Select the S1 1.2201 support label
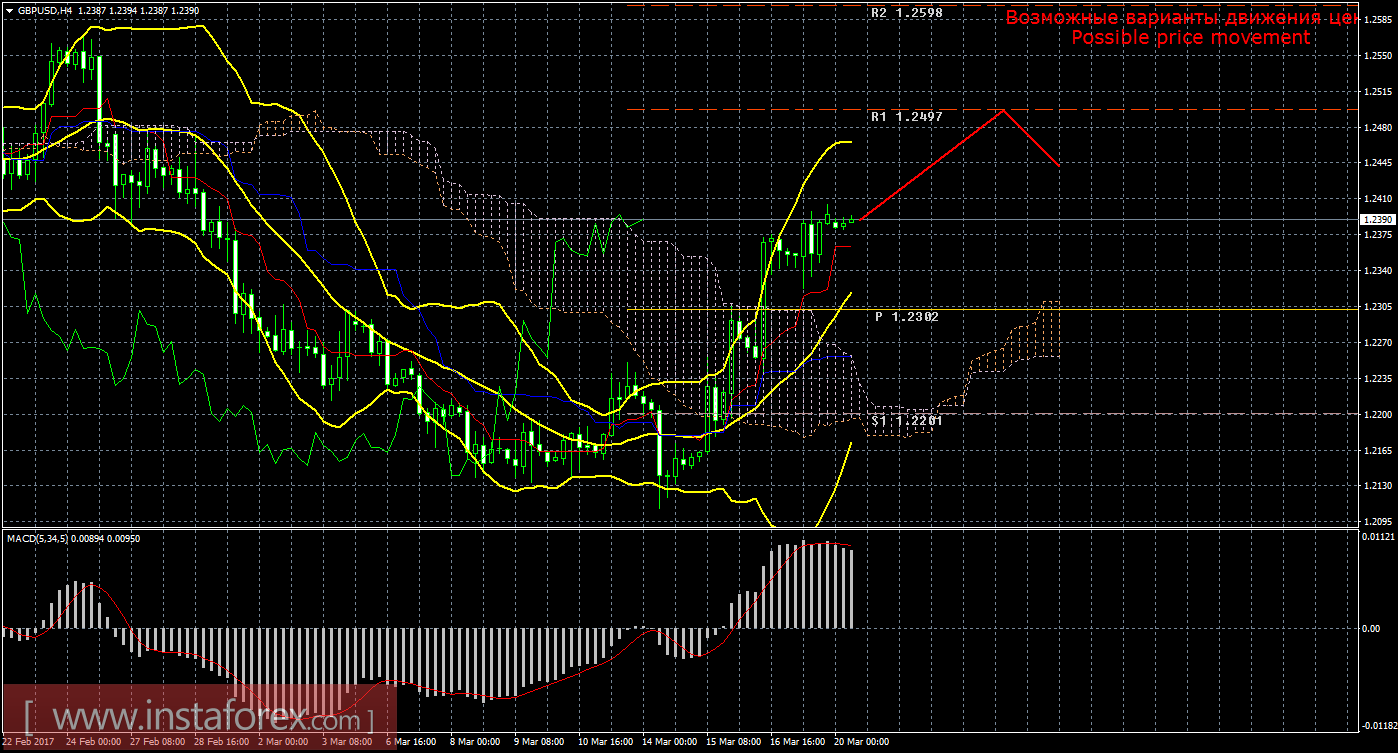The height and width of the screenshot is (753, 1398). [906, 421]
